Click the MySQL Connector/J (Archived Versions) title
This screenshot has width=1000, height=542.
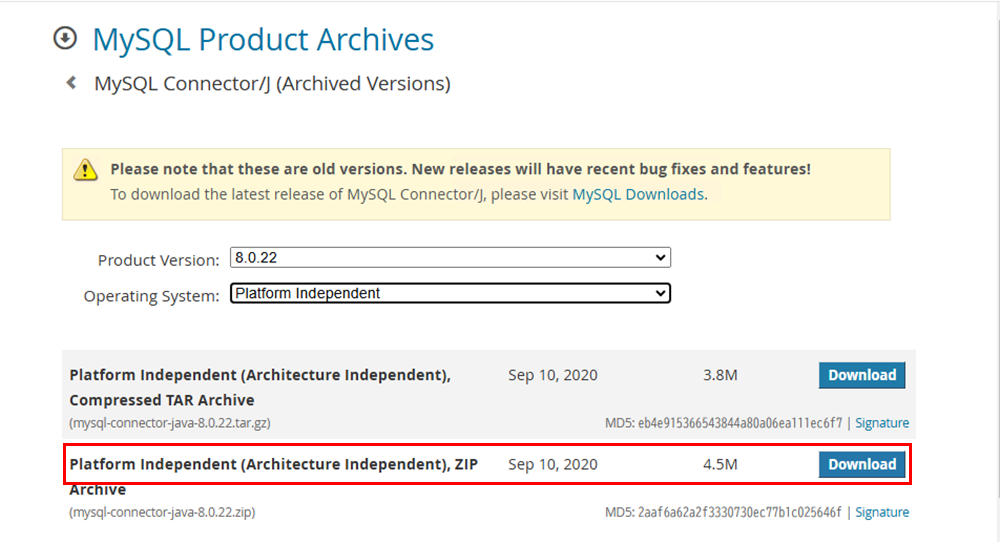tap(272, 84)
